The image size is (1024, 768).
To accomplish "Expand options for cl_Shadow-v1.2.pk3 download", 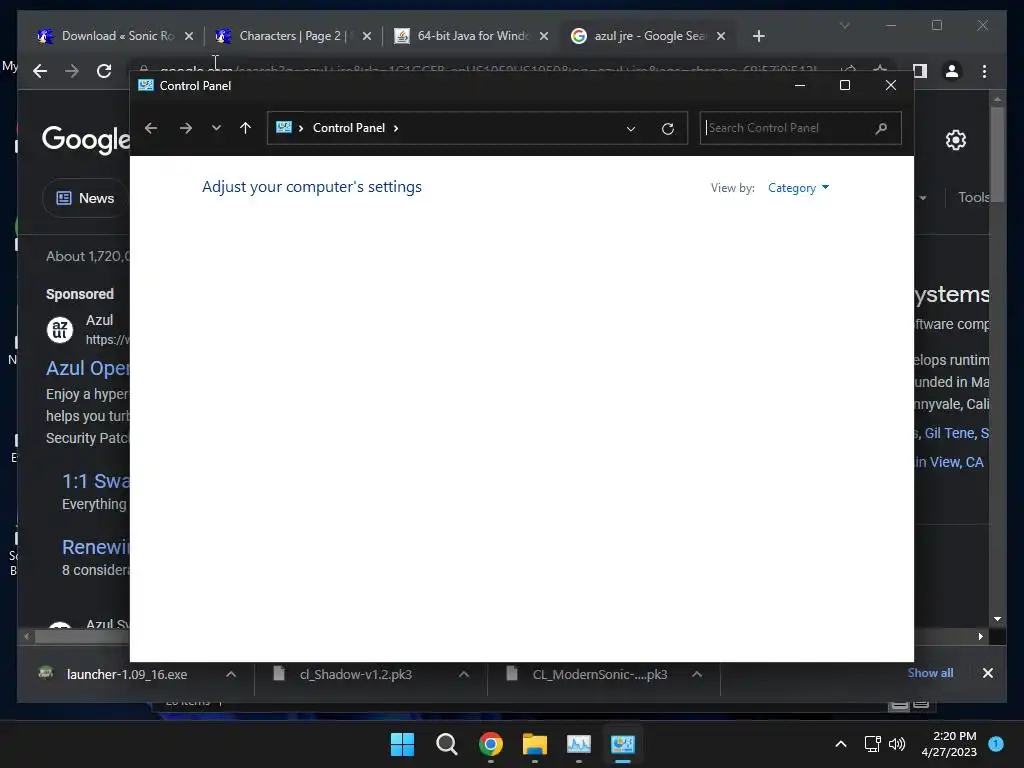I will [x=464, y=675].
